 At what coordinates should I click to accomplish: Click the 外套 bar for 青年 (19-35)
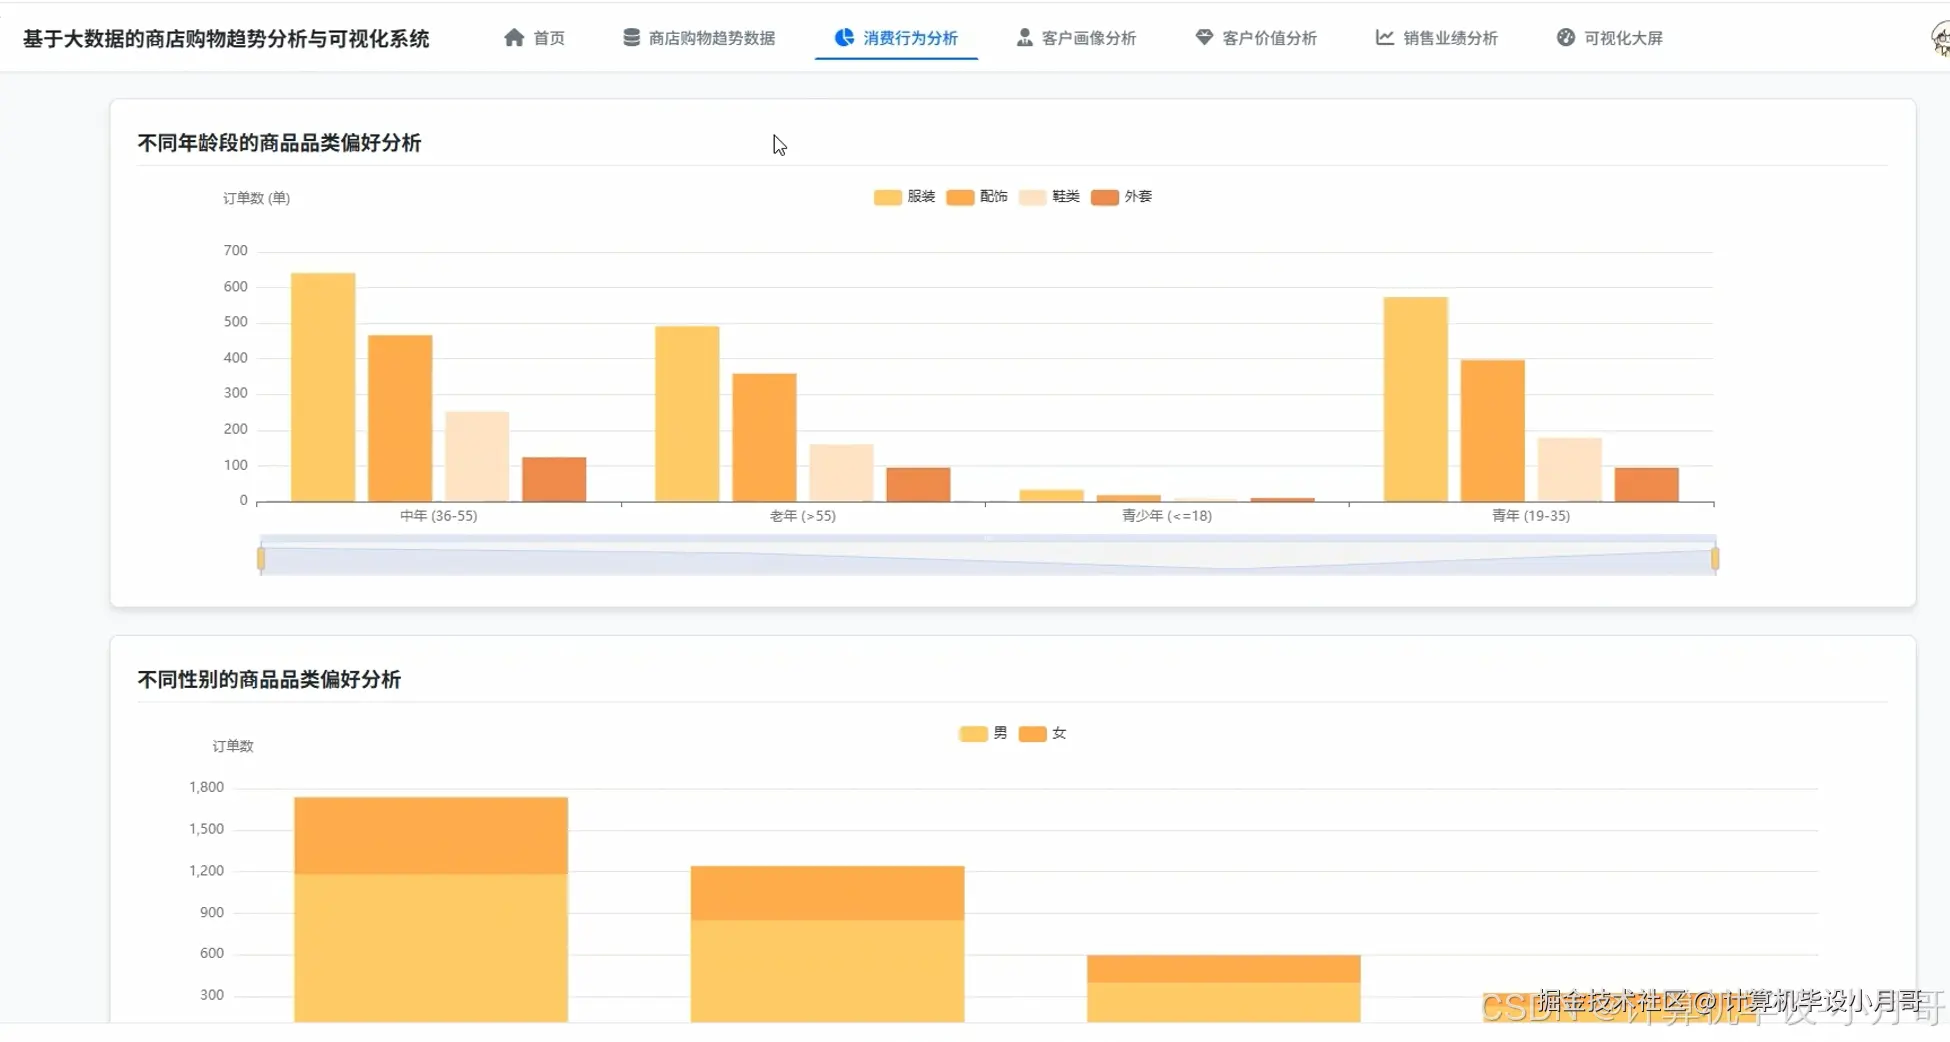[1647, 484]
